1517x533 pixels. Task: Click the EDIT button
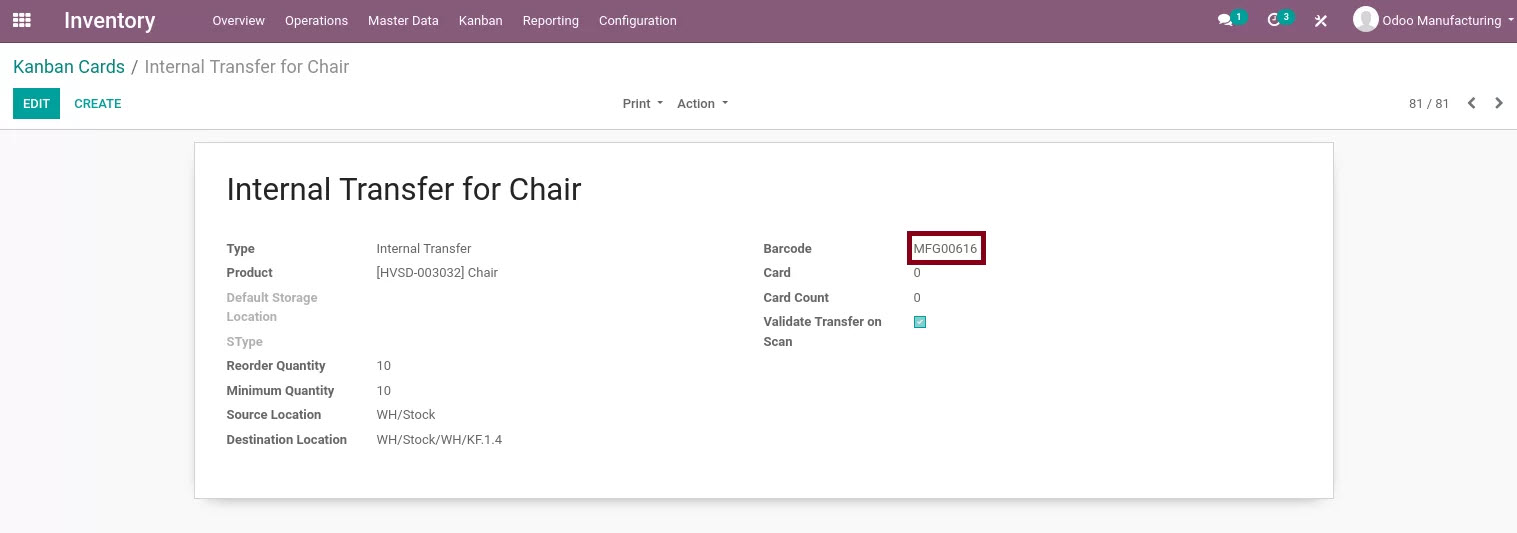tap(36, 103)
